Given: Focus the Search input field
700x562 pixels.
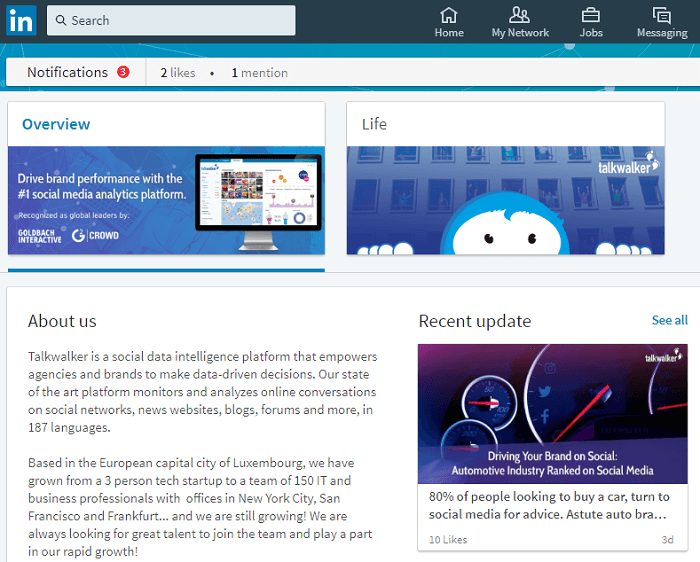Looking at the screenshot, I should coord(171,20).
